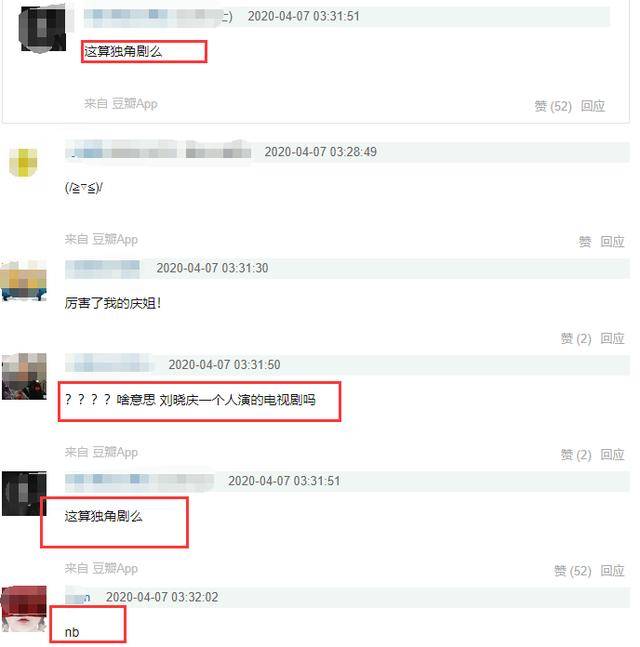Image resolution: width=640 pixels, height=647 pixels.
Task: Like the emoticon comment from 03:28:49
Action: pyautogui.click(x=585, y=241)
